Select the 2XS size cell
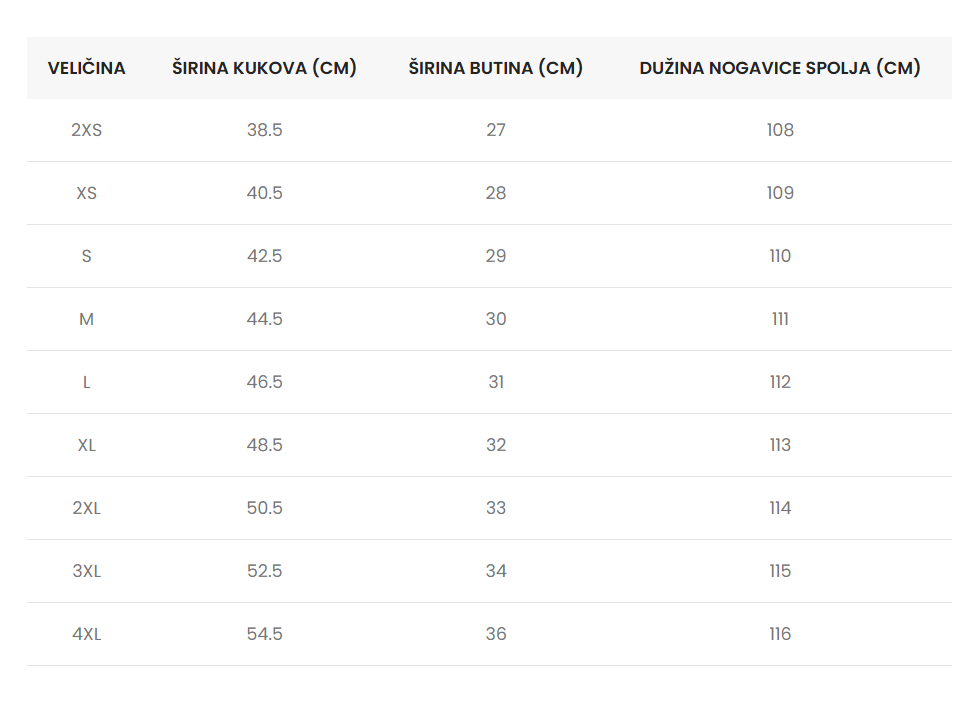 pos(87,130)
